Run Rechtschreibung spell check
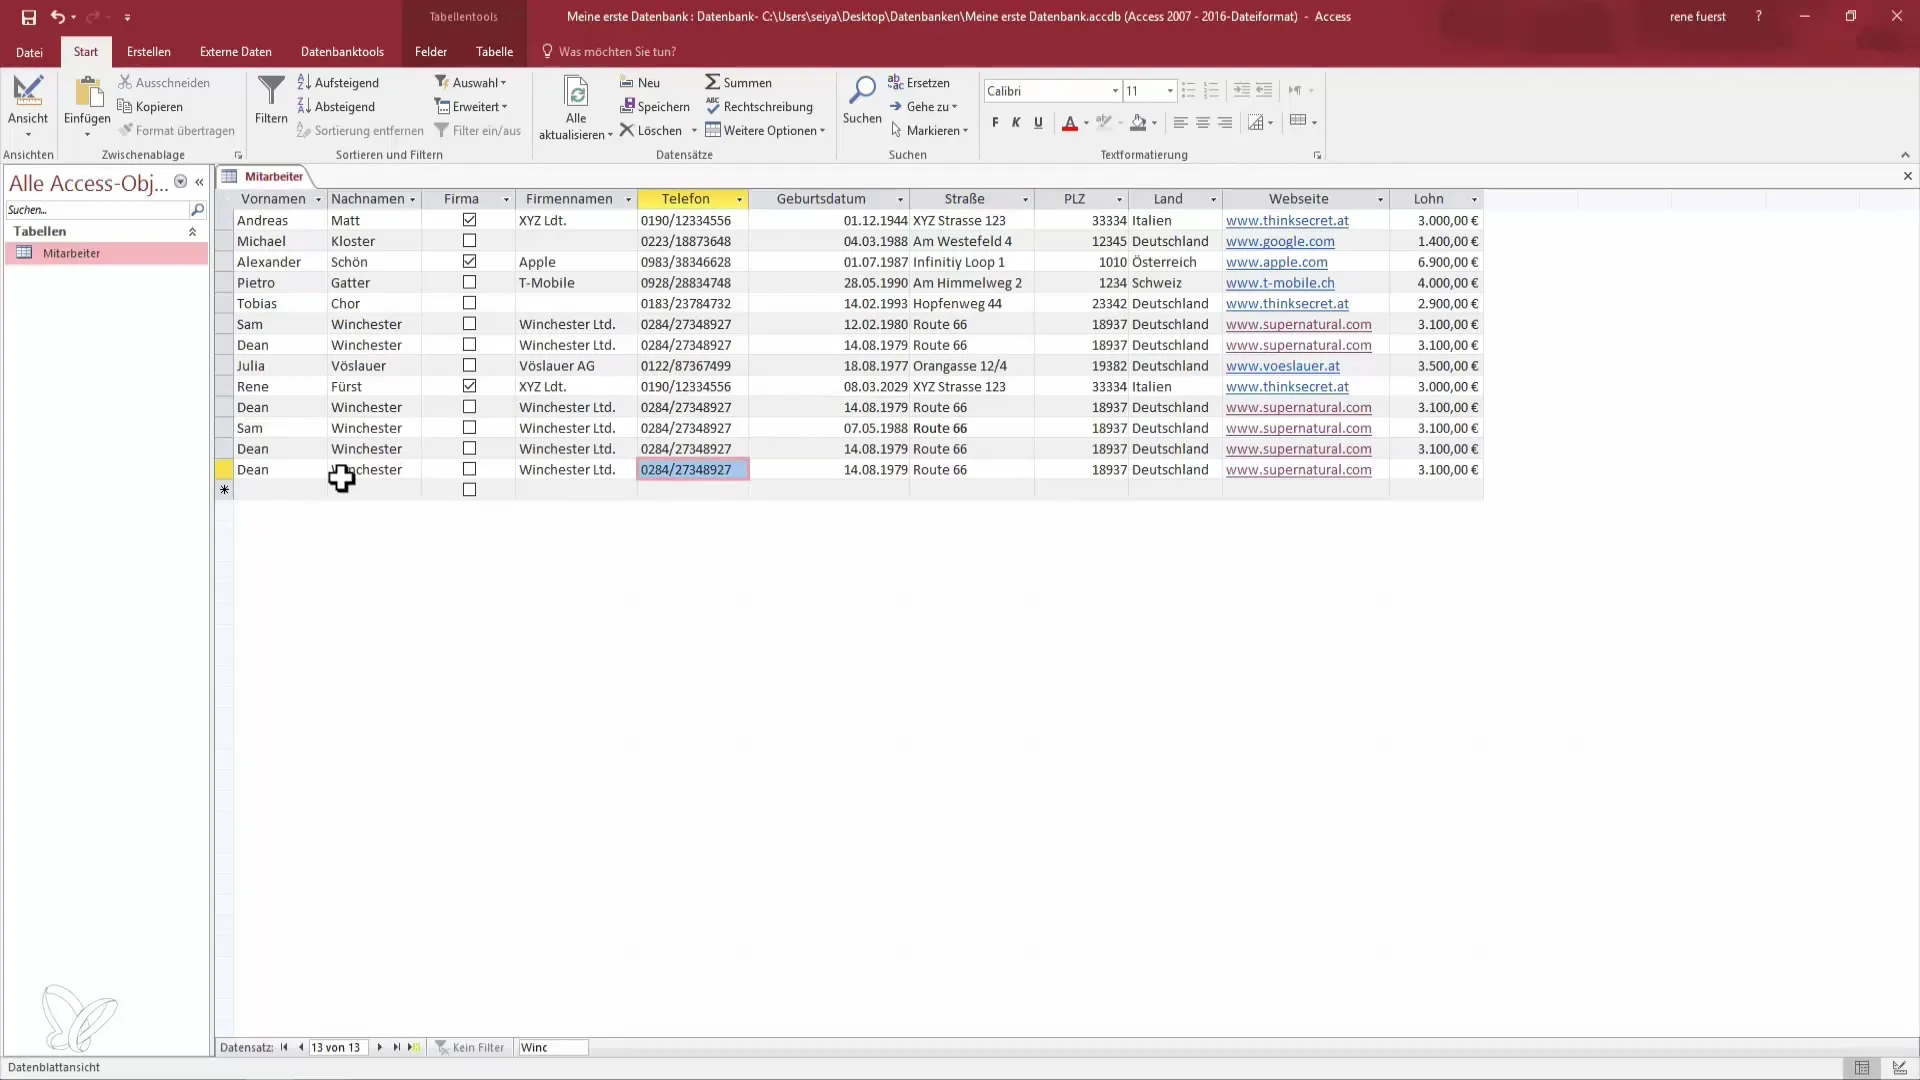Image resolution: width=1920 pixels, height=1080 pixels. pyautogui.click(x=759, y=106)
